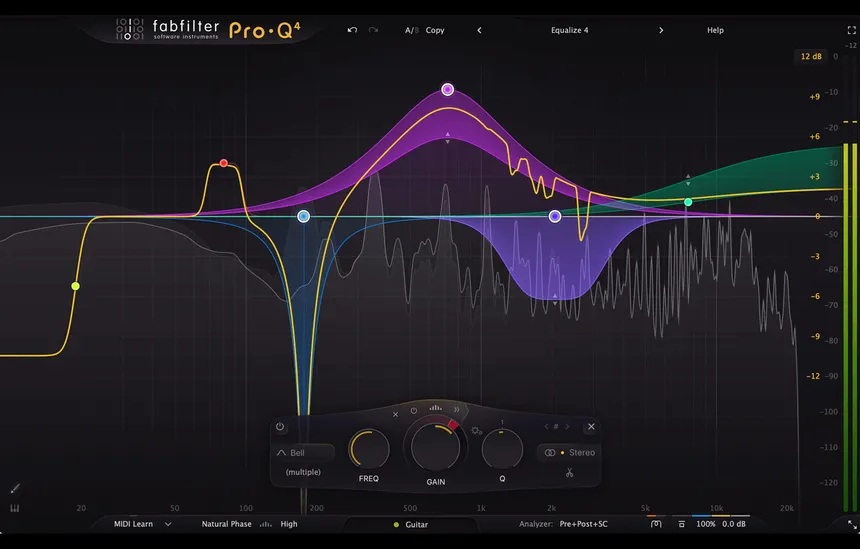Adjust the FREQ knob
860x549 pixels.
coord(369,449)
